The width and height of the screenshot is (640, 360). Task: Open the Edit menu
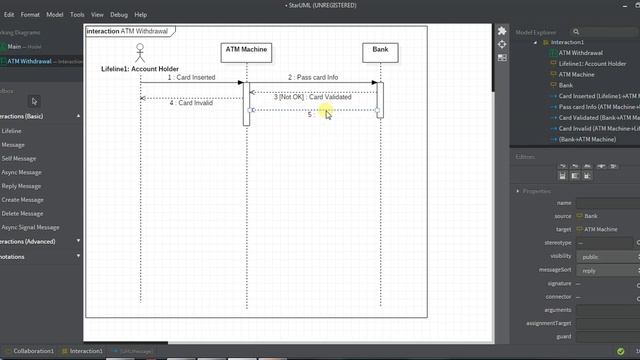point(9,15)
